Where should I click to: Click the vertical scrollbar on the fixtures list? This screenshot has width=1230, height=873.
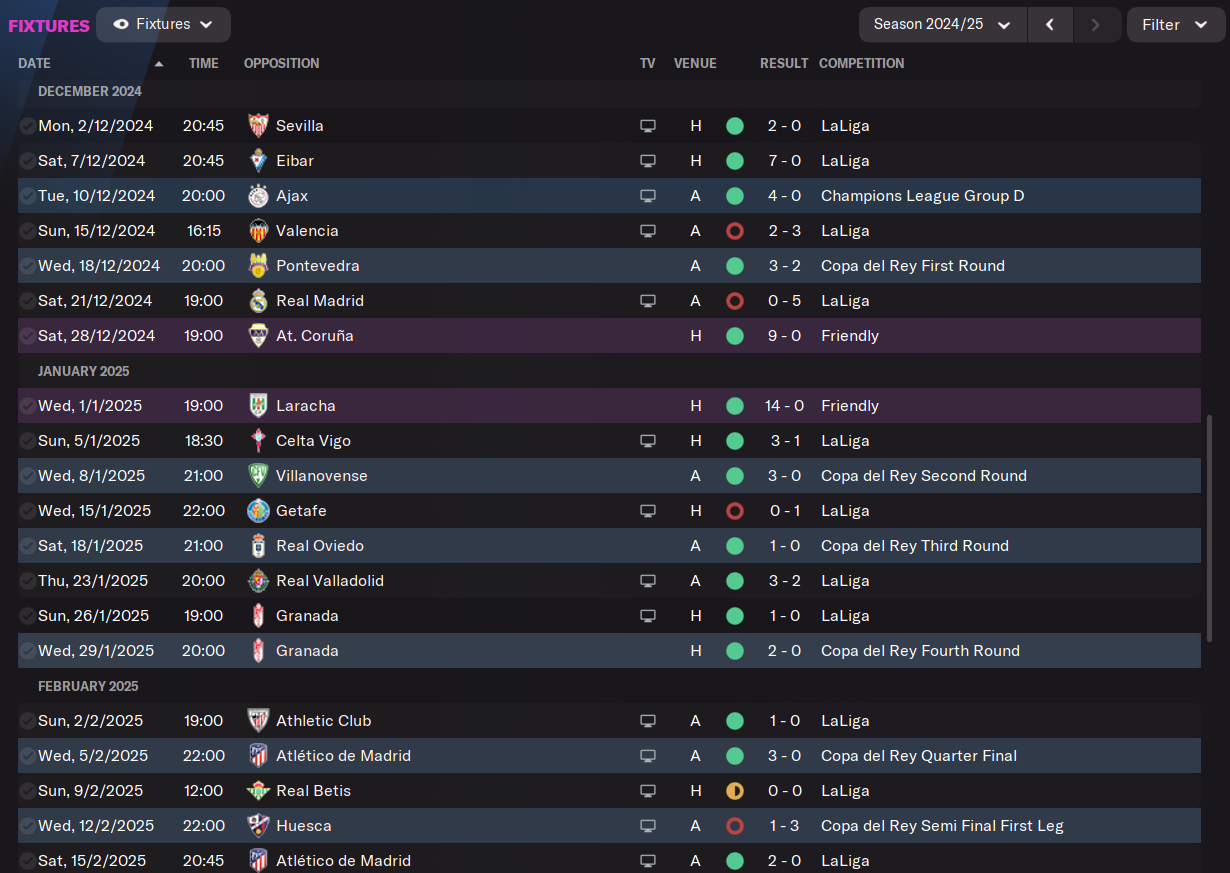1209,528
